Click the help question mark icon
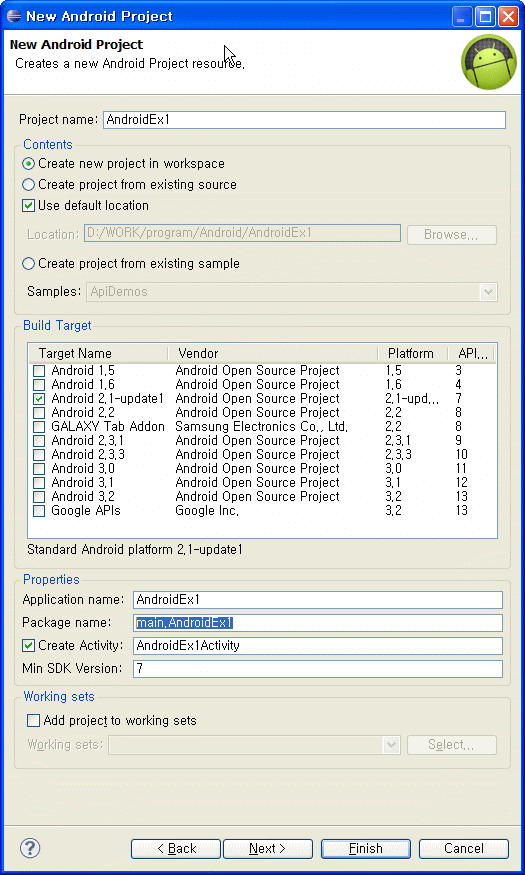This screenshot has width=525, height=875. click(x=30, y=848)
